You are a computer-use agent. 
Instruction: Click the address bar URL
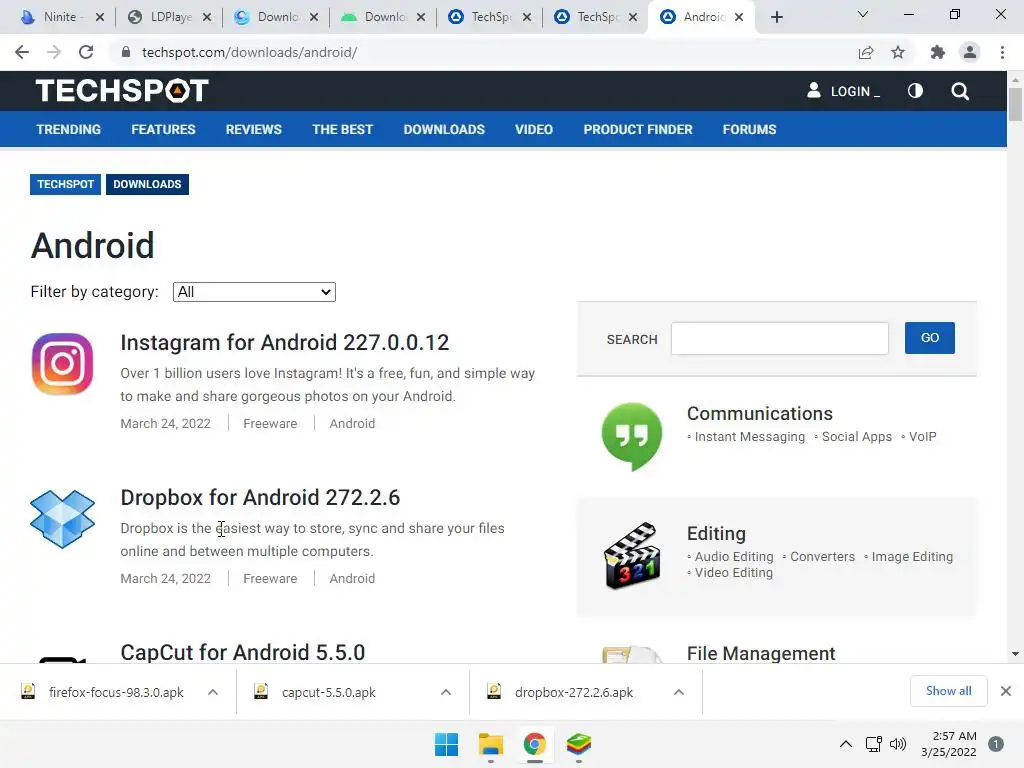coord(249,52)
